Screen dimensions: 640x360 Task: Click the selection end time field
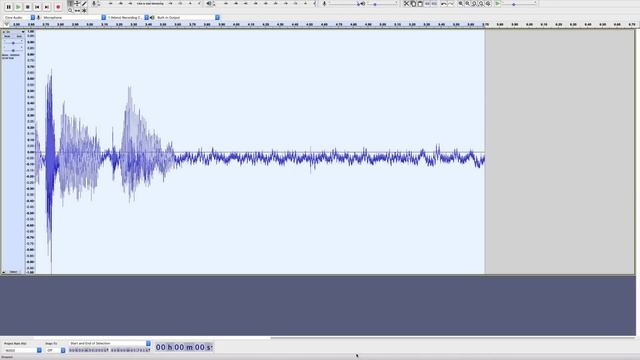click(x=131, y=350)
